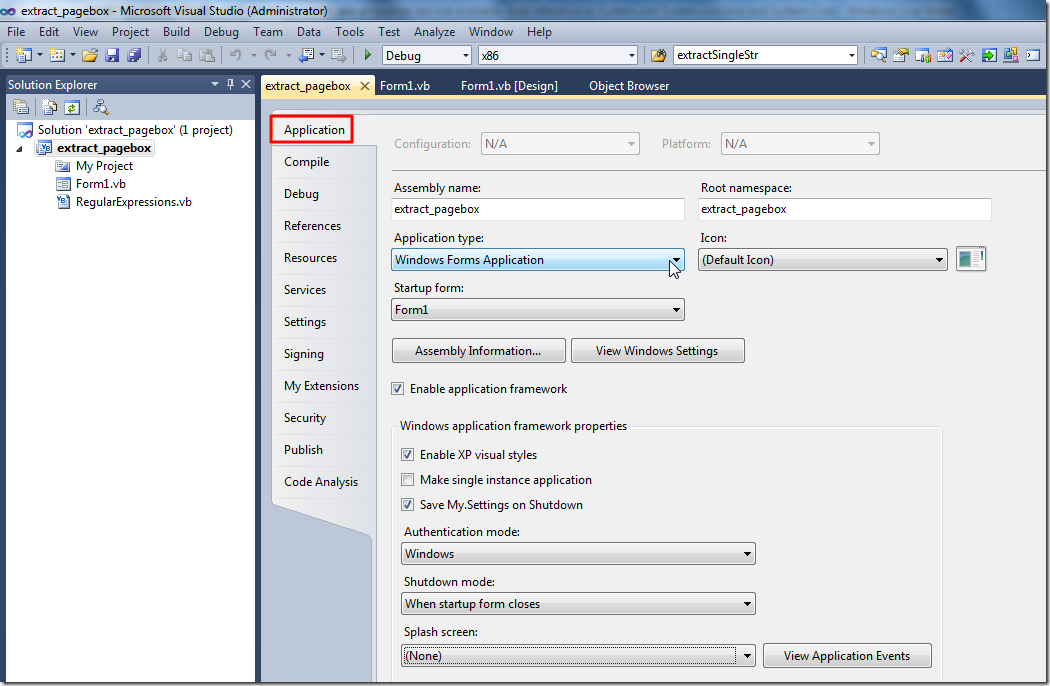Open Solution Explorer from the toolbar icon
The image size is (1050, 686).
pyautogui.click(x=879, y=55)
